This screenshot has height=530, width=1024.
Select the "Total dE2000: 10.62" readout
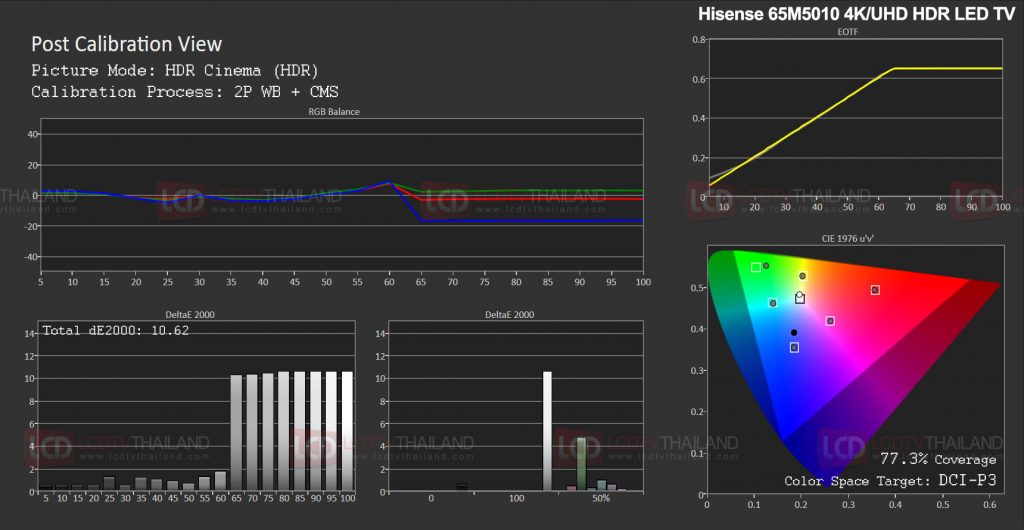(x=116, y=331)
